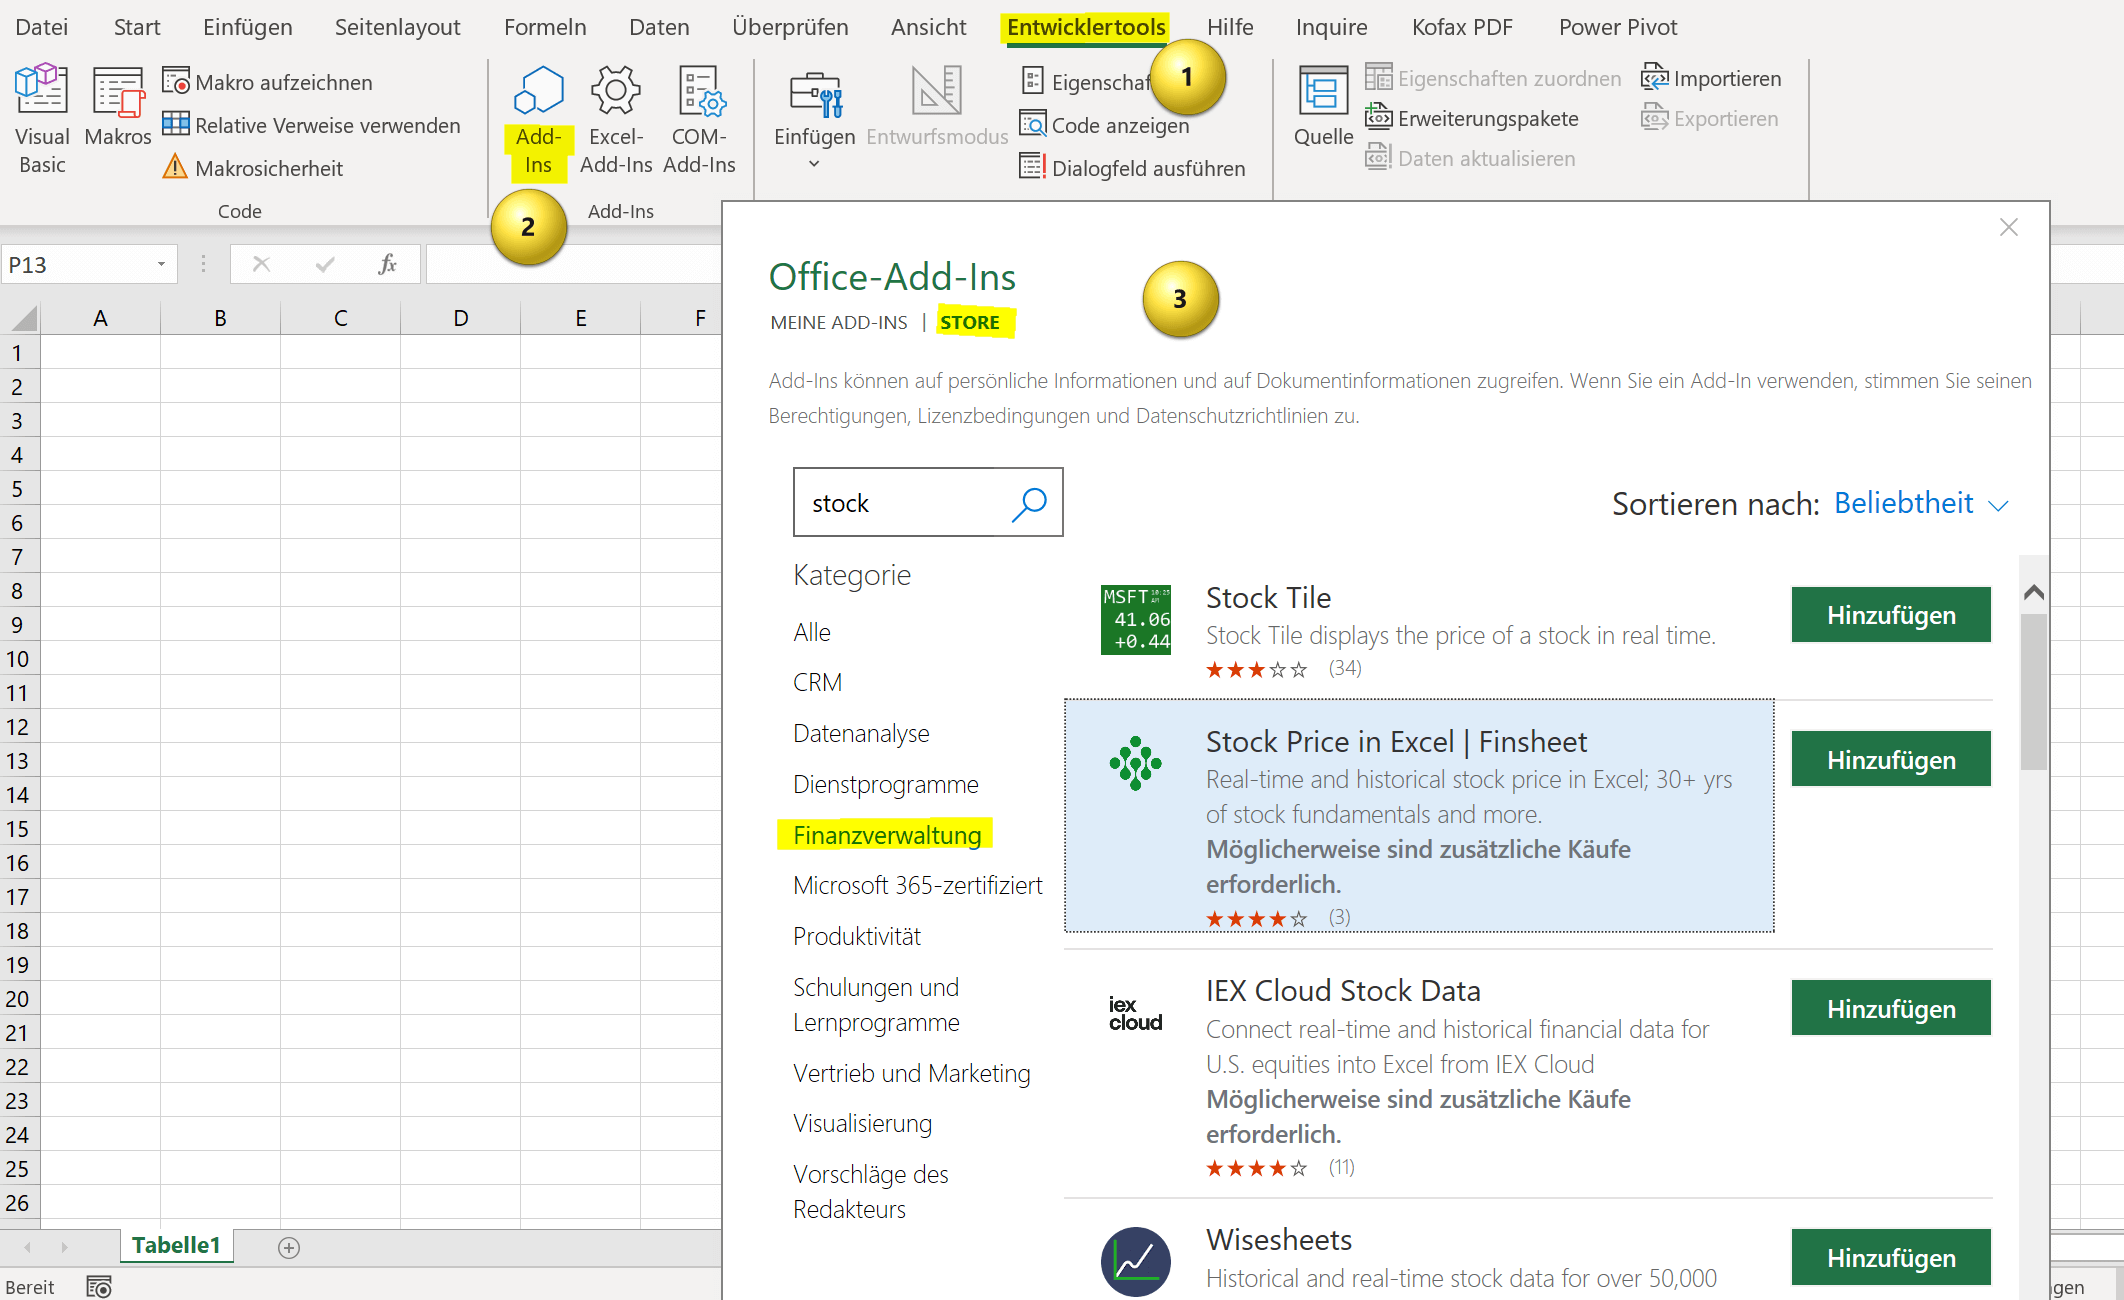This screenshot has width=2124, height=1300.
Task: Open the Visual Basic editor
Action: 42,120
